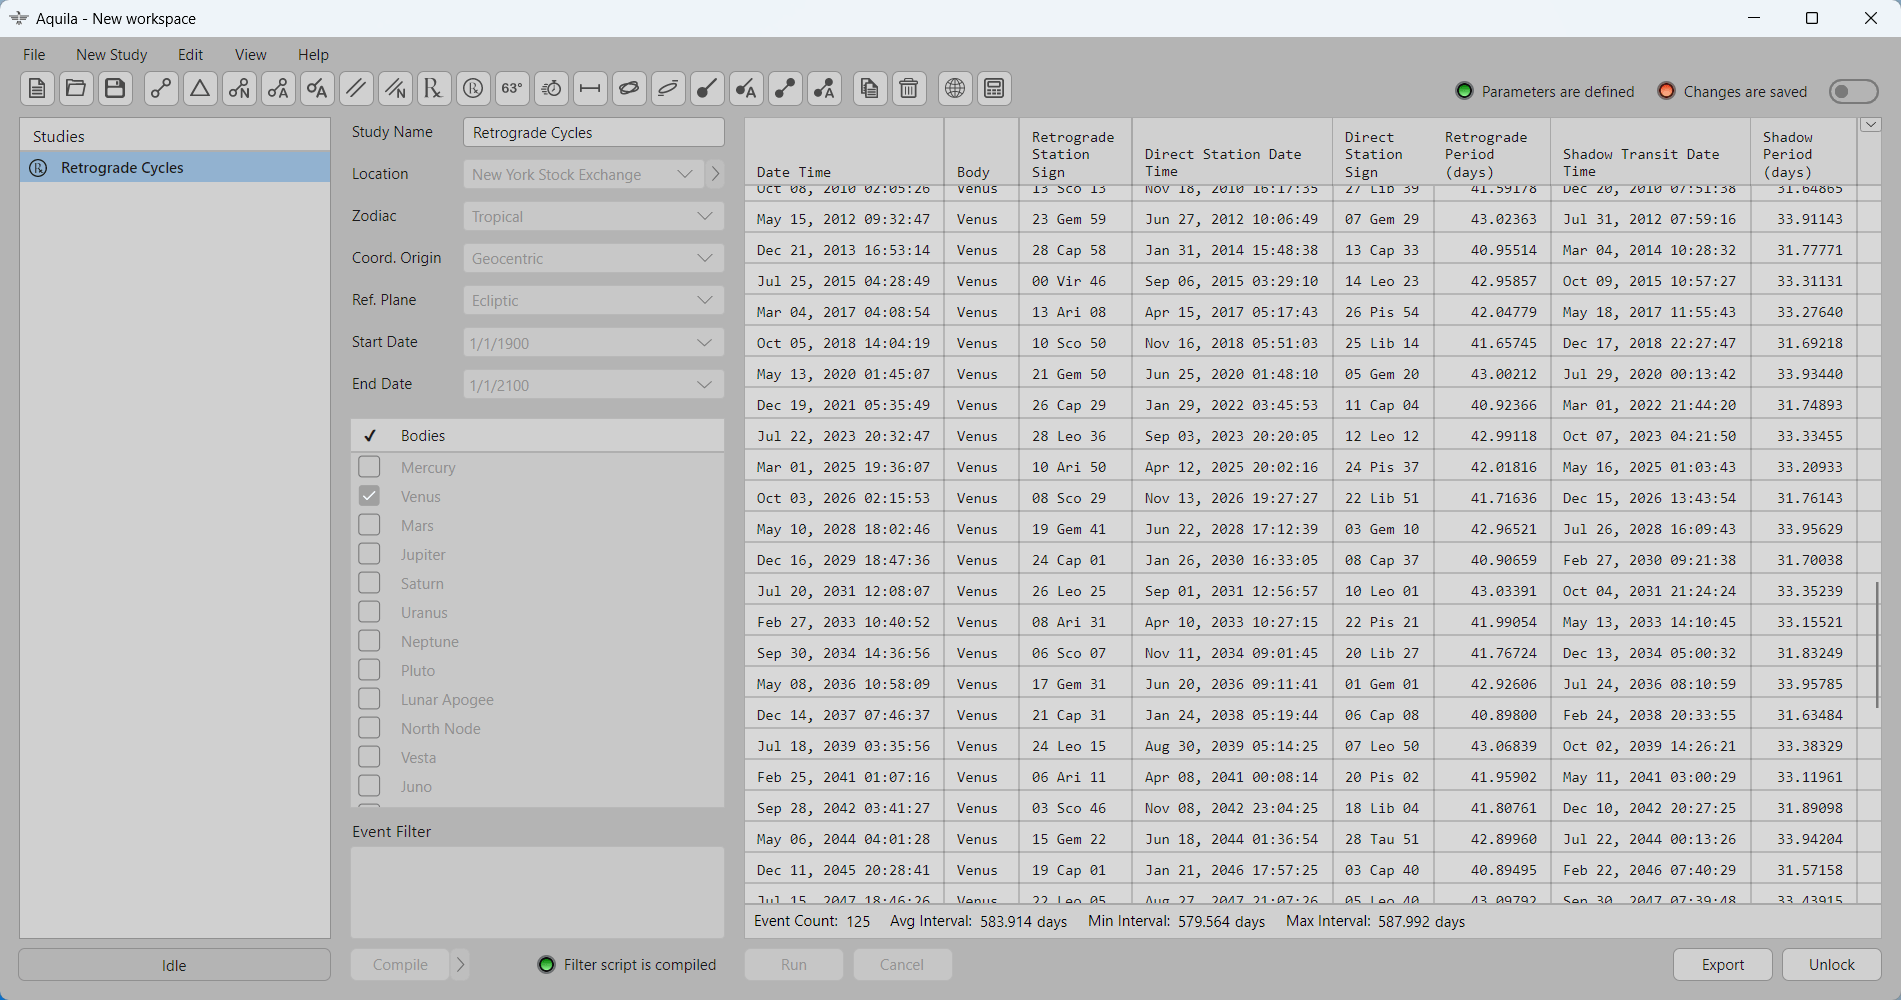This screenshot has height=1000, width=1901.
Task: Toggle the Bodies select-all checkmark header
Action: point(370,436)
